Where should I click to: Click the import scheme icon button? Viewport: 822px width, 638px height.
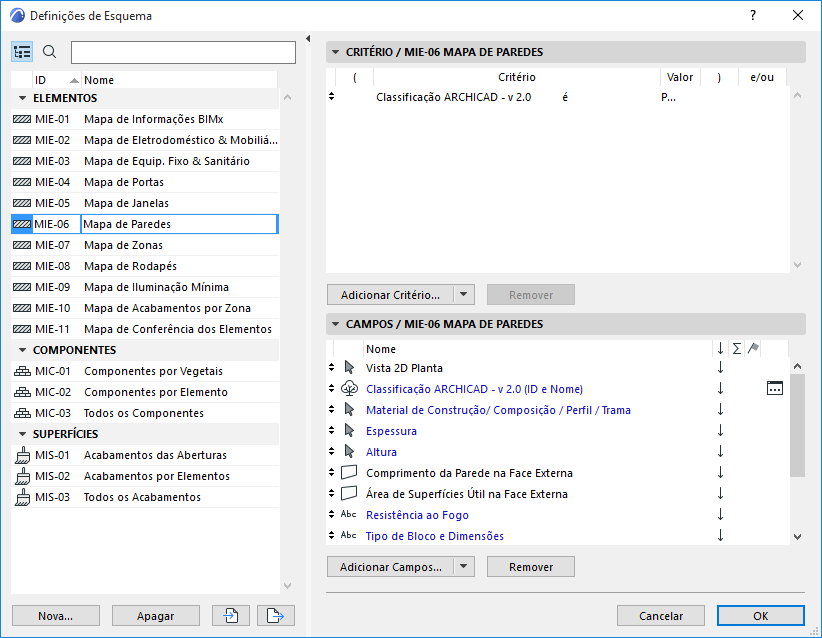click(x=231, y=615)
